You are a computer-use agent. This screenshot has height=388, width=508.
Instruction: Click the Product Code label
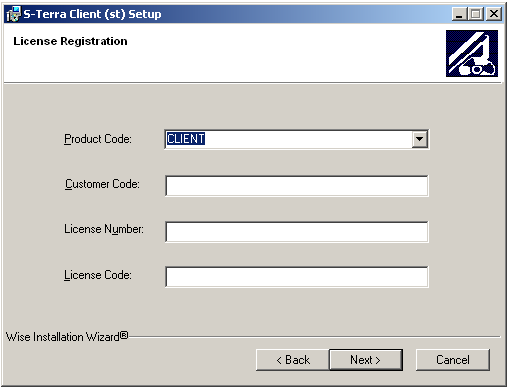[x=98, y=139]
